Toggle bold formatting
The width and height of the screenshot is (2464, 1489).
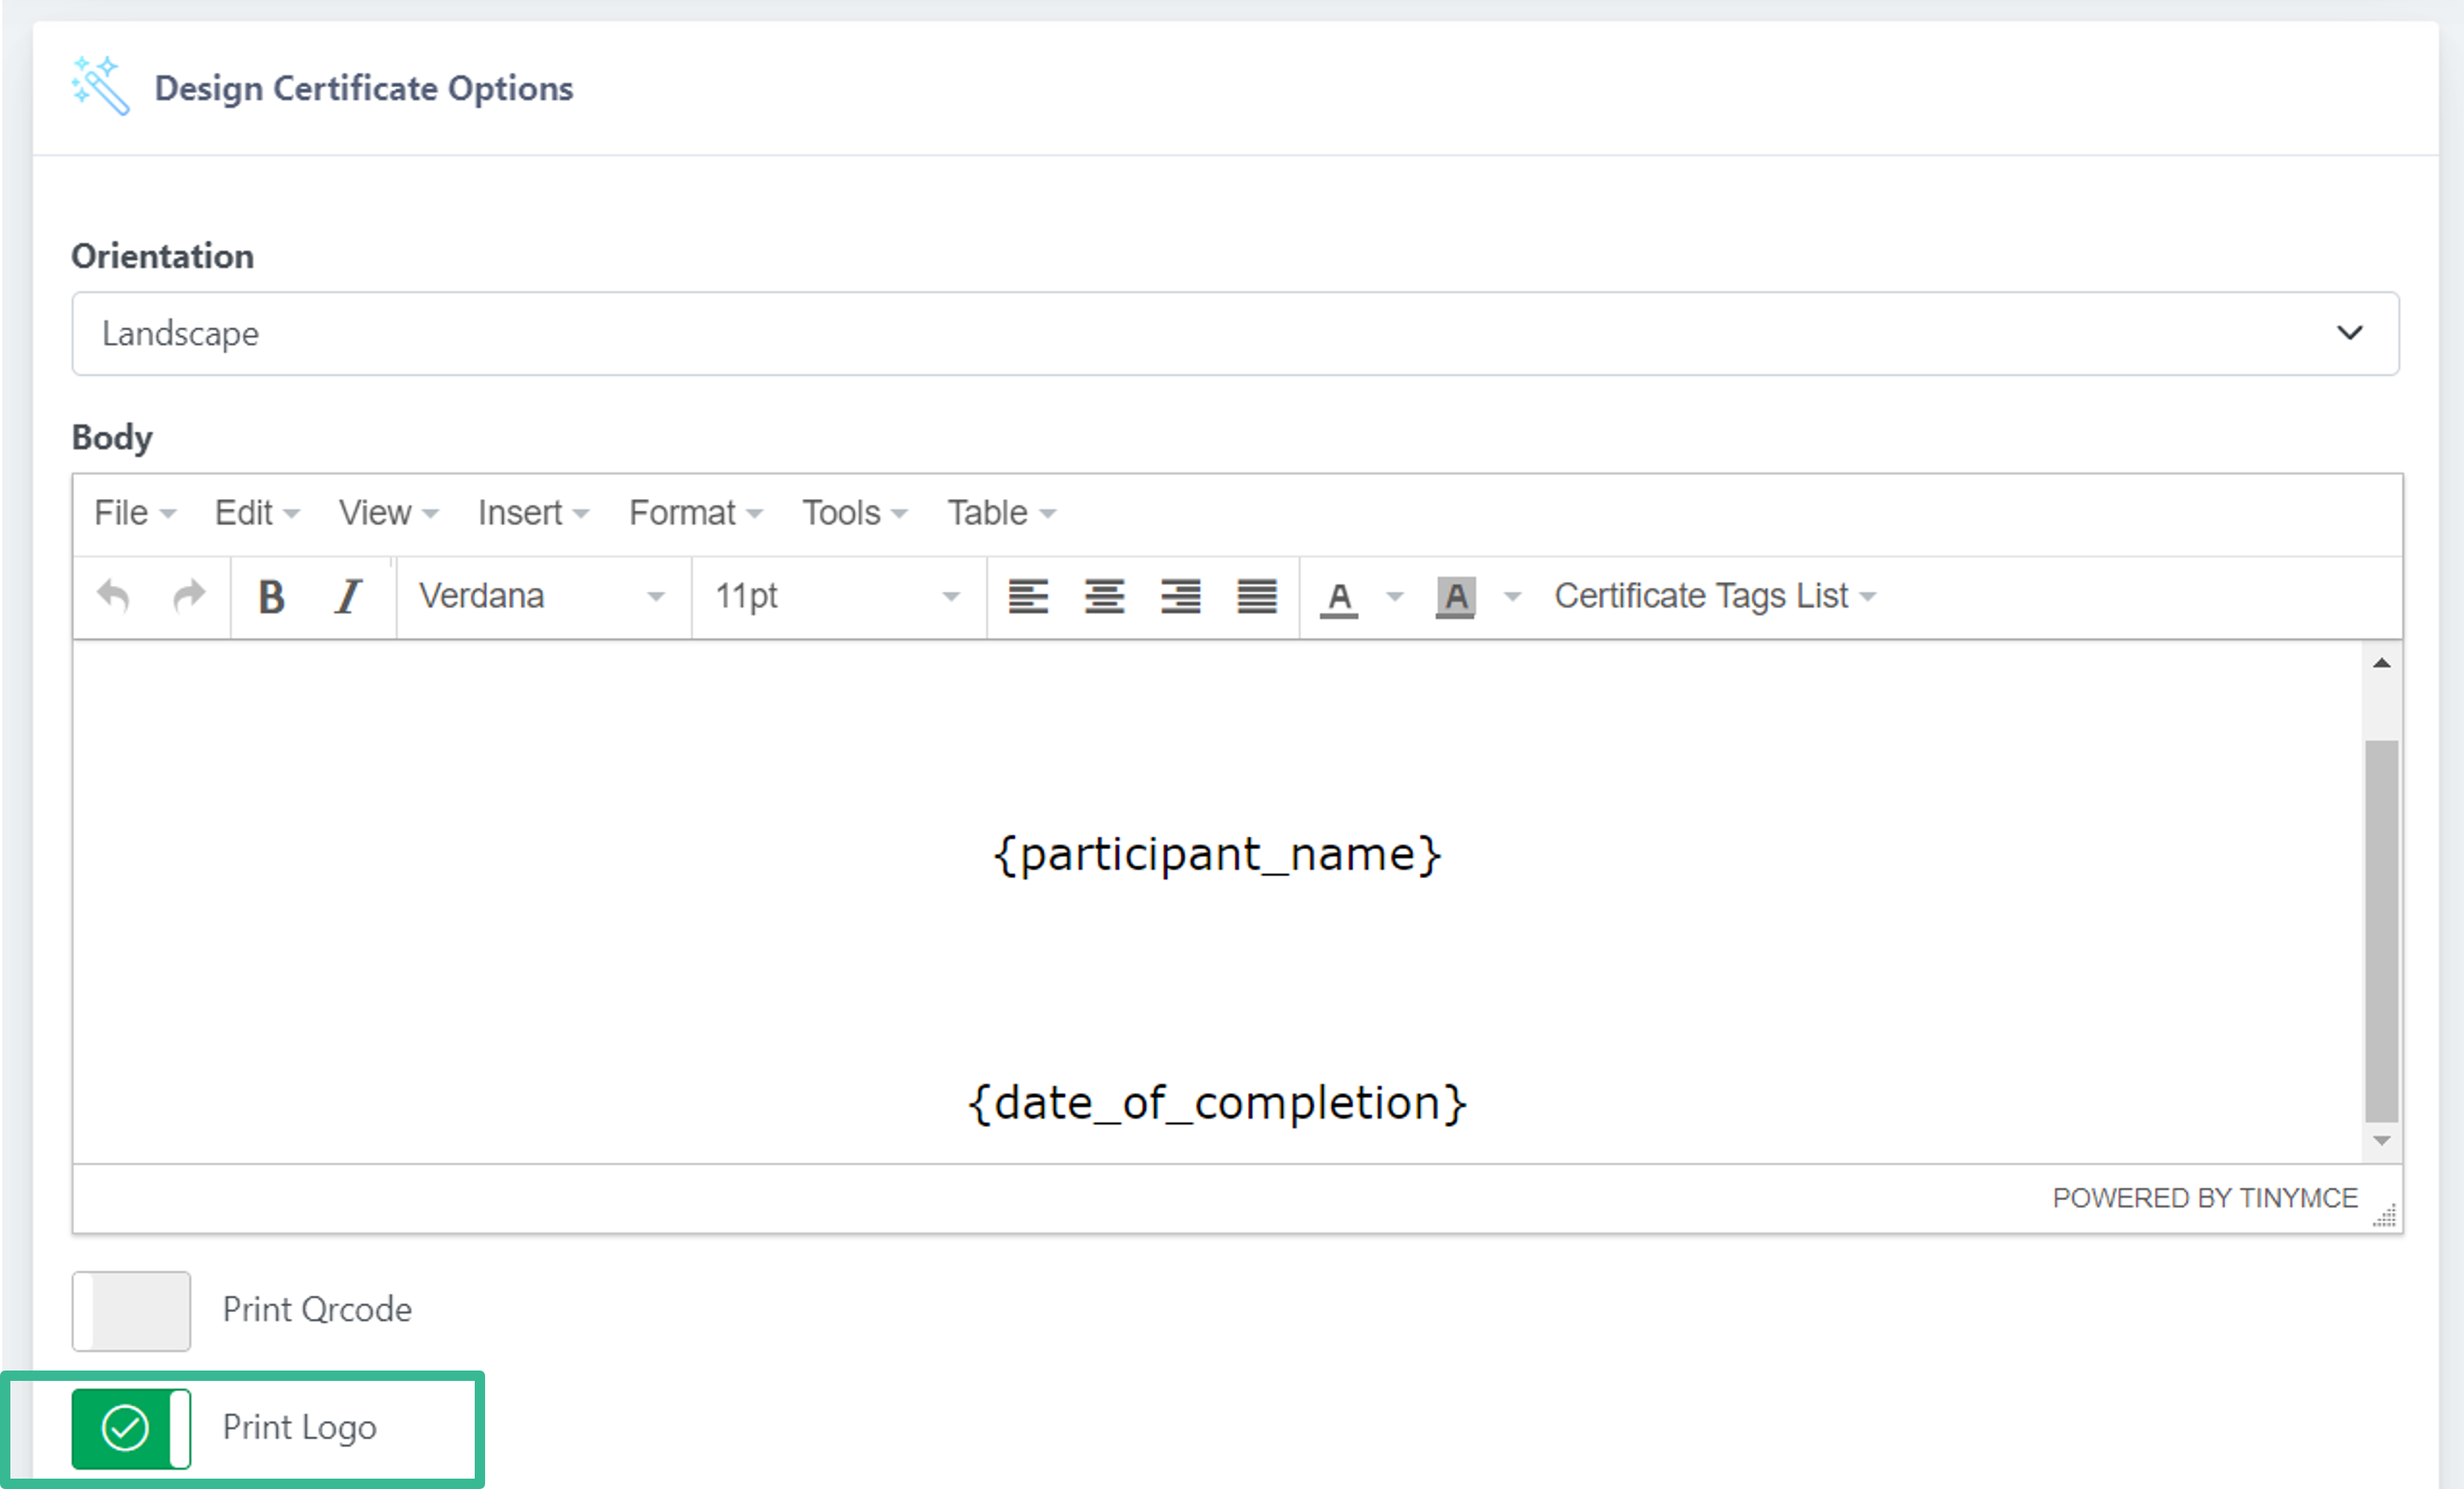tap(271, 596)
